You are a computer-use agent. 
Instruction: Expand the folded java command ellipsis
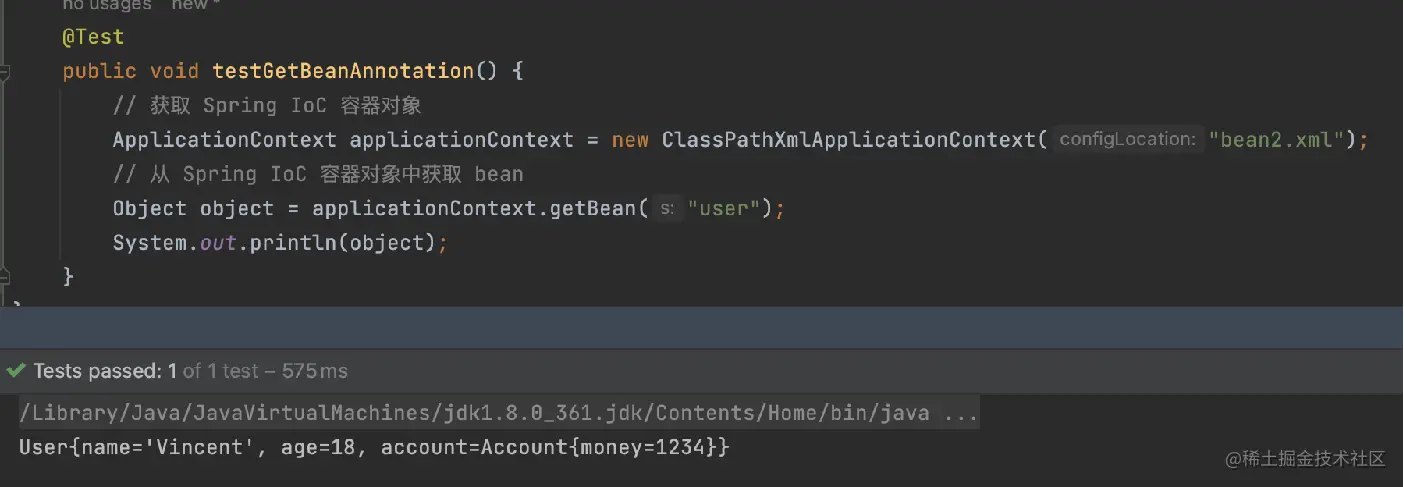tap(960, 413)
